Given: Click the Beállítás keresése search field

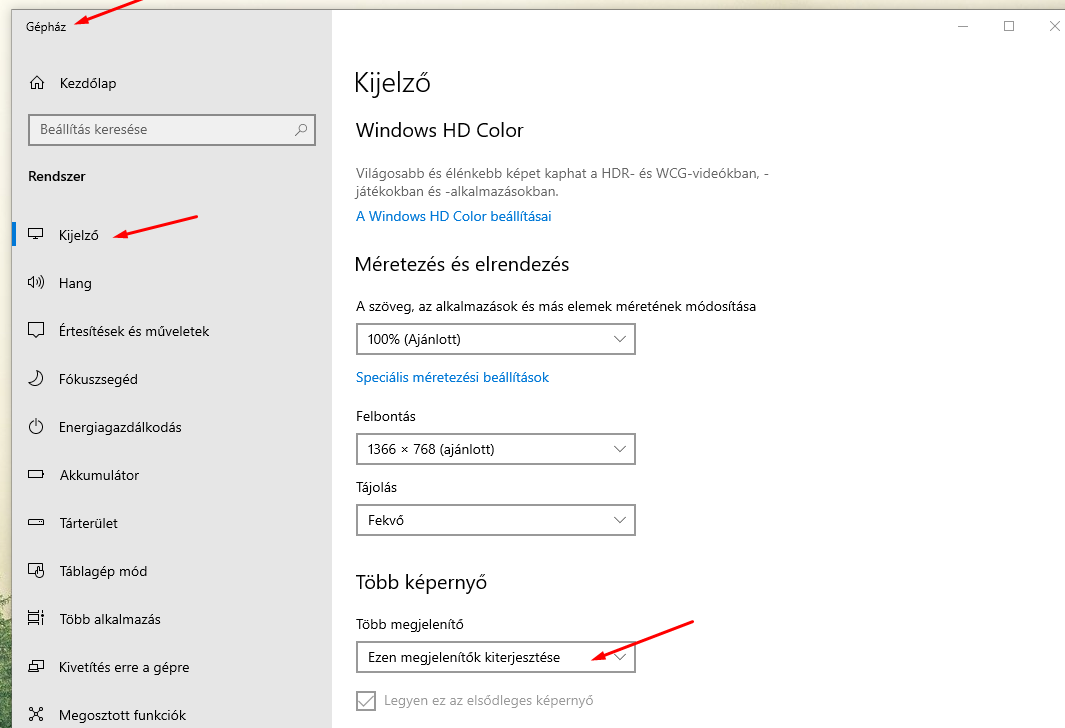Looking at the screenshot, I should pos(160,130).
